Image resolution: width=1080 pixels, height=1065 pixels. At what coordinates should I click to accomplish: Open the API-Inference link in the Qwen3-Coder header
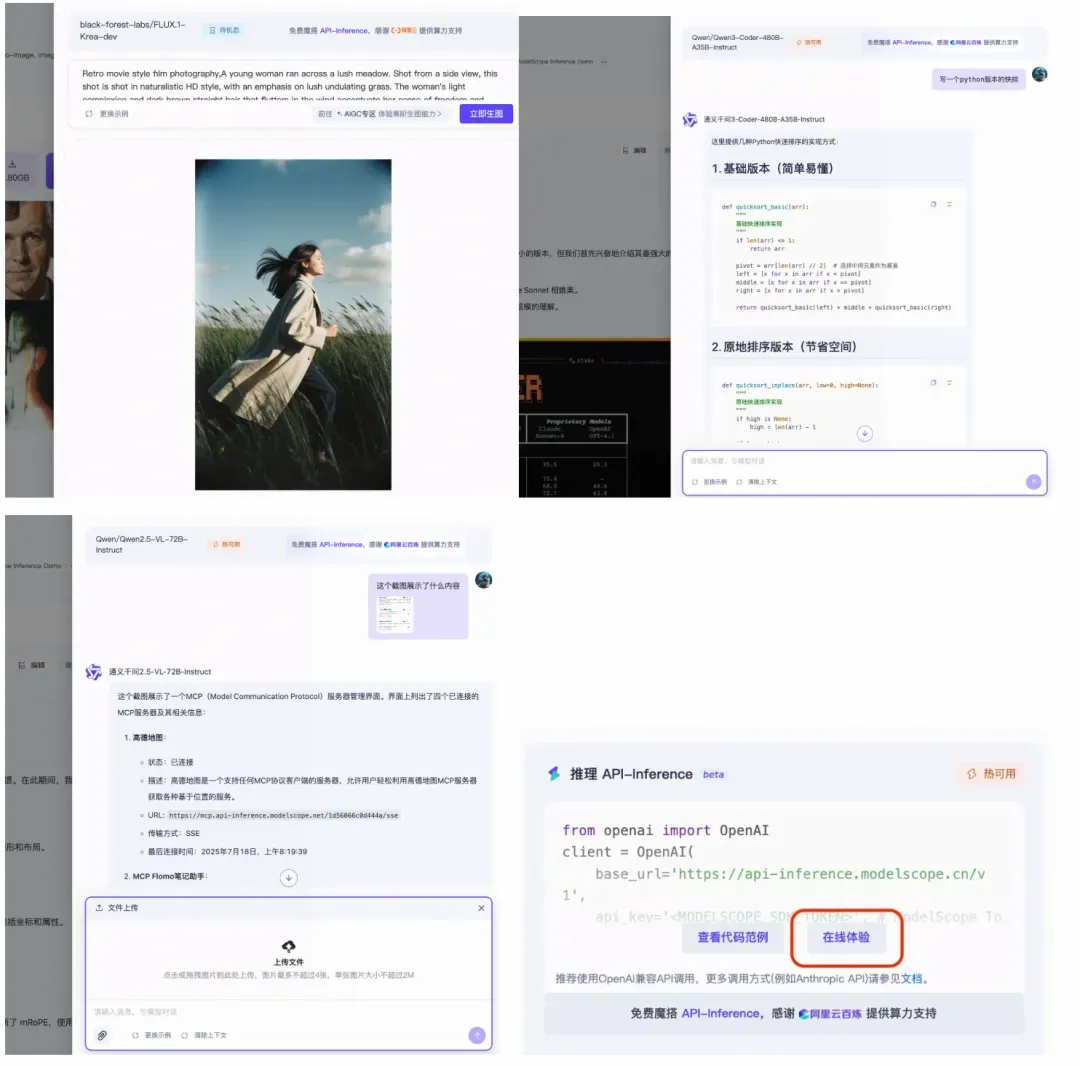(911, 43)
